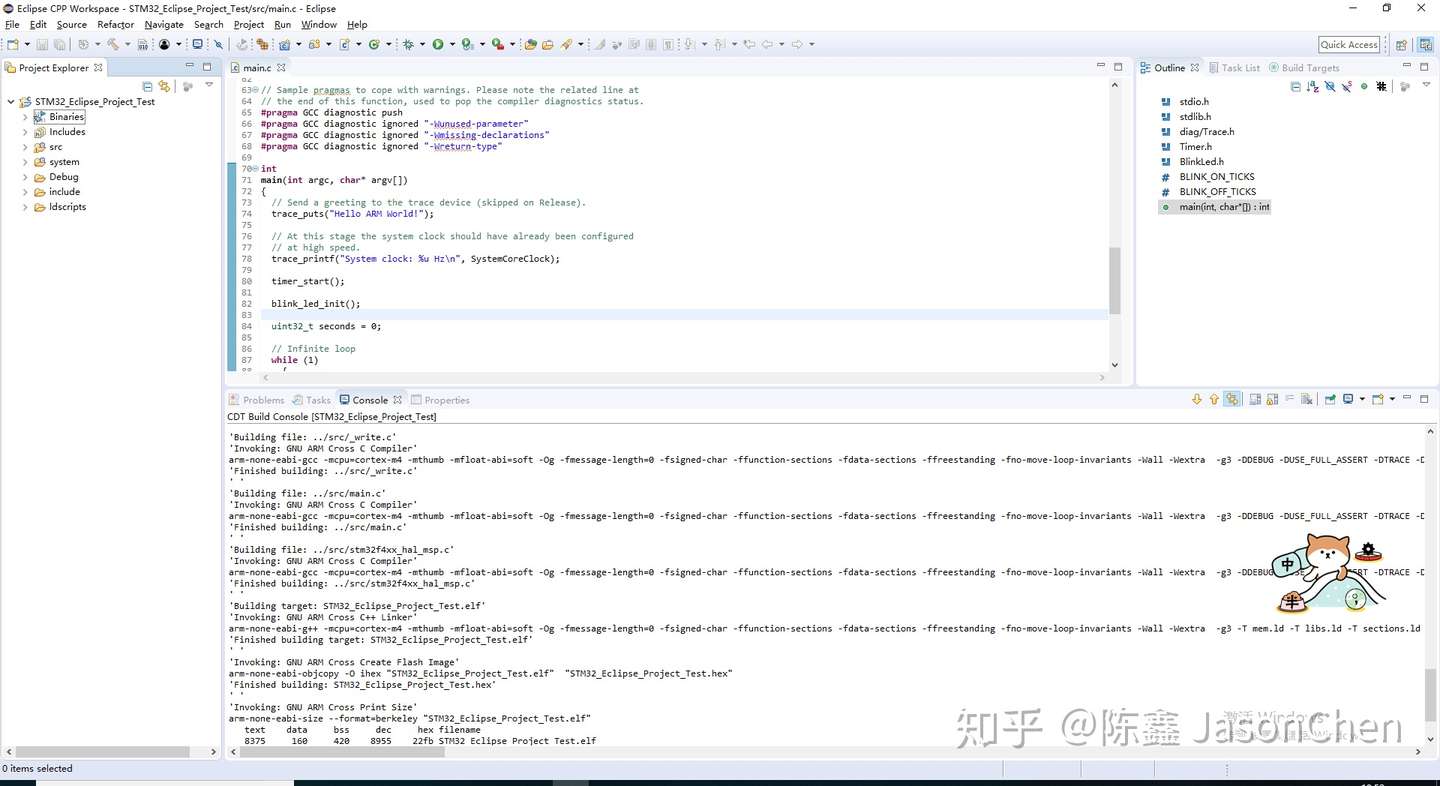The height and width of the screenshot is (786, 1440).
Task: Switch to the Task List tab
Action: (x=1234, y=68)
